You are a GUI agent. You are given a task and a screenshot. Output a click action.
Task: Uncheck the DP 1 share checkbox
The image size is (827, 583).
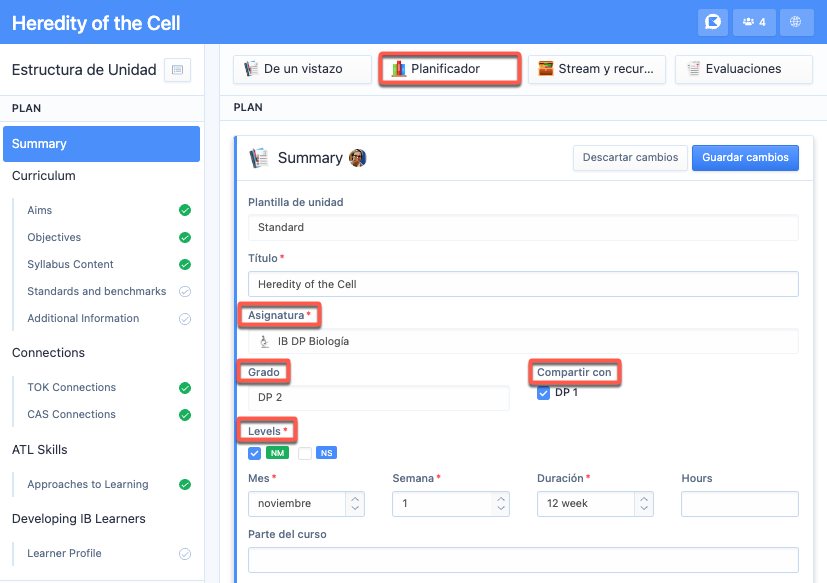click(543, 393)
